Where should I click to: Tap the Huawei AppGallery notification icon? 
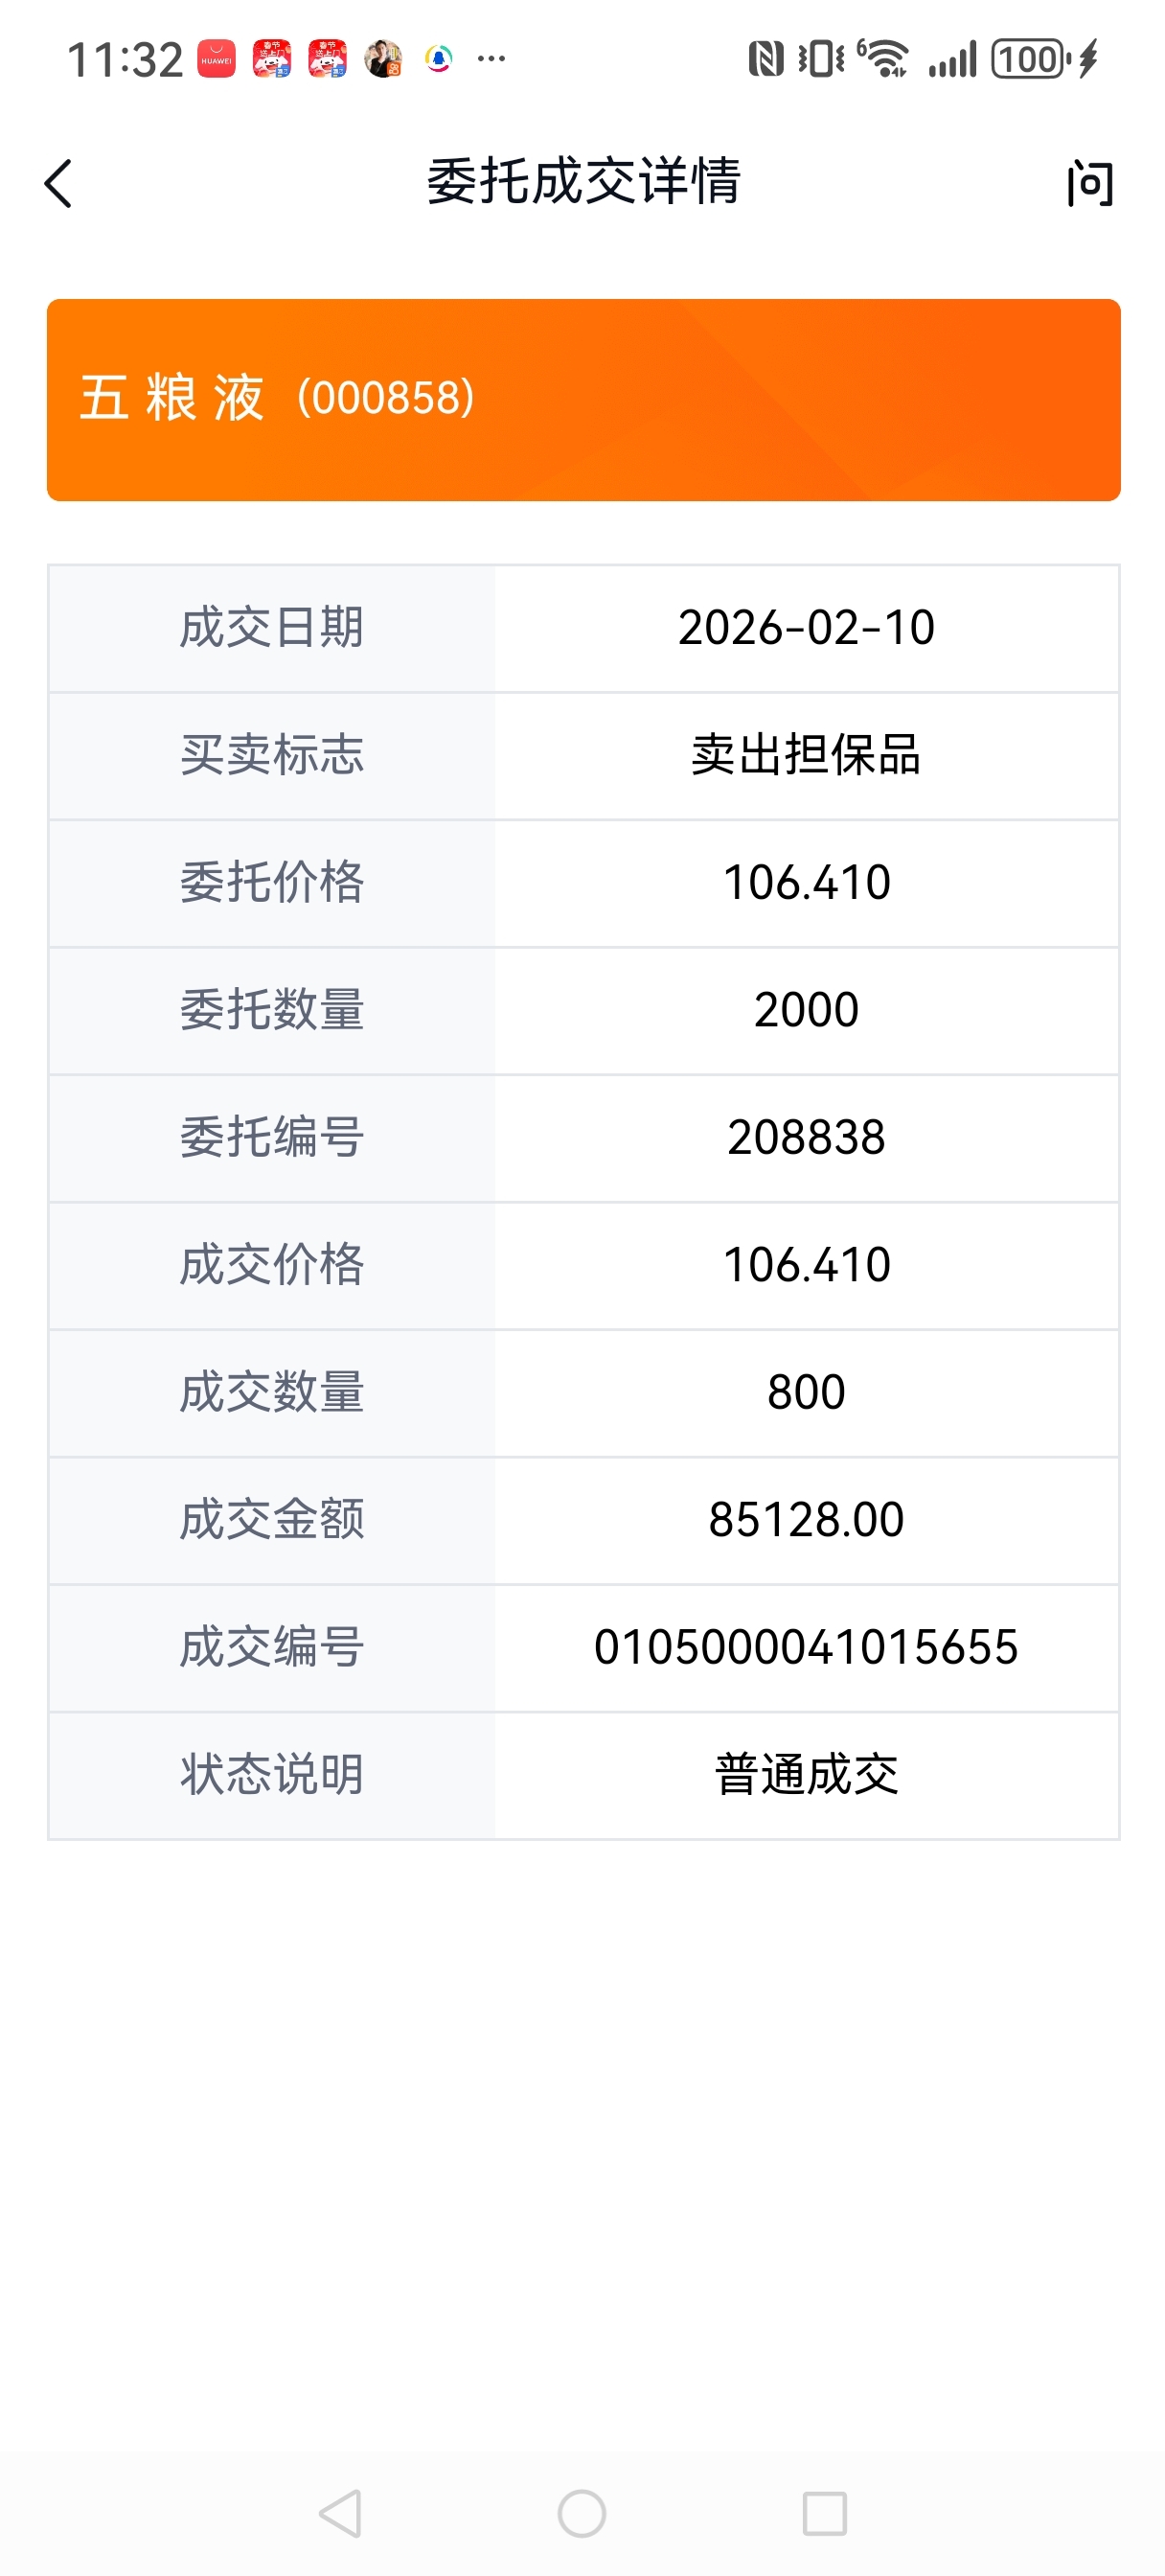pos(216,59)
